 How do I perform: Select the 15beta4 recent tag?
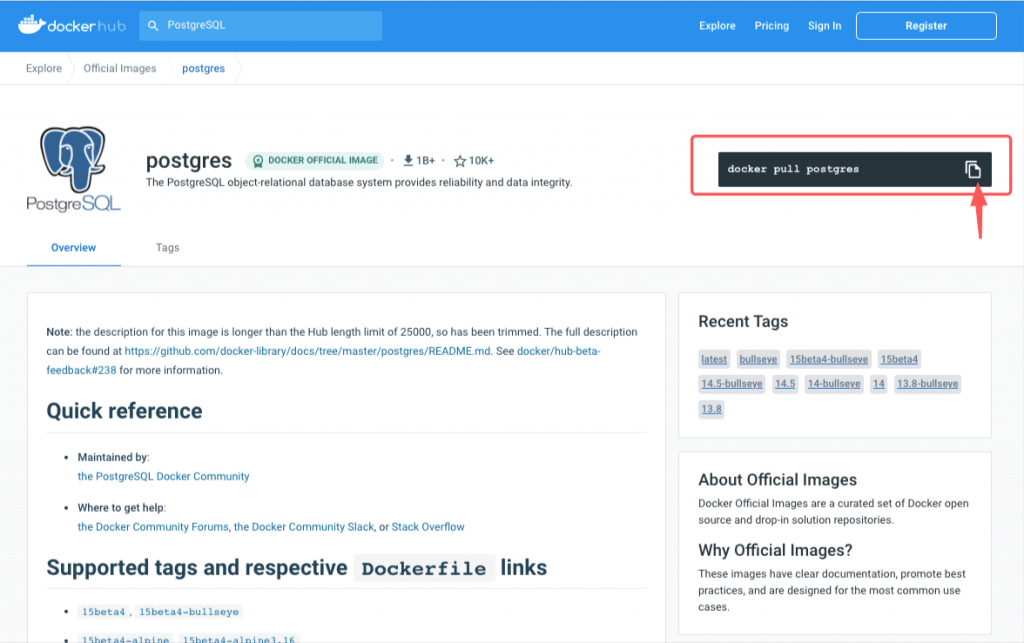click(x=899, y=359)
